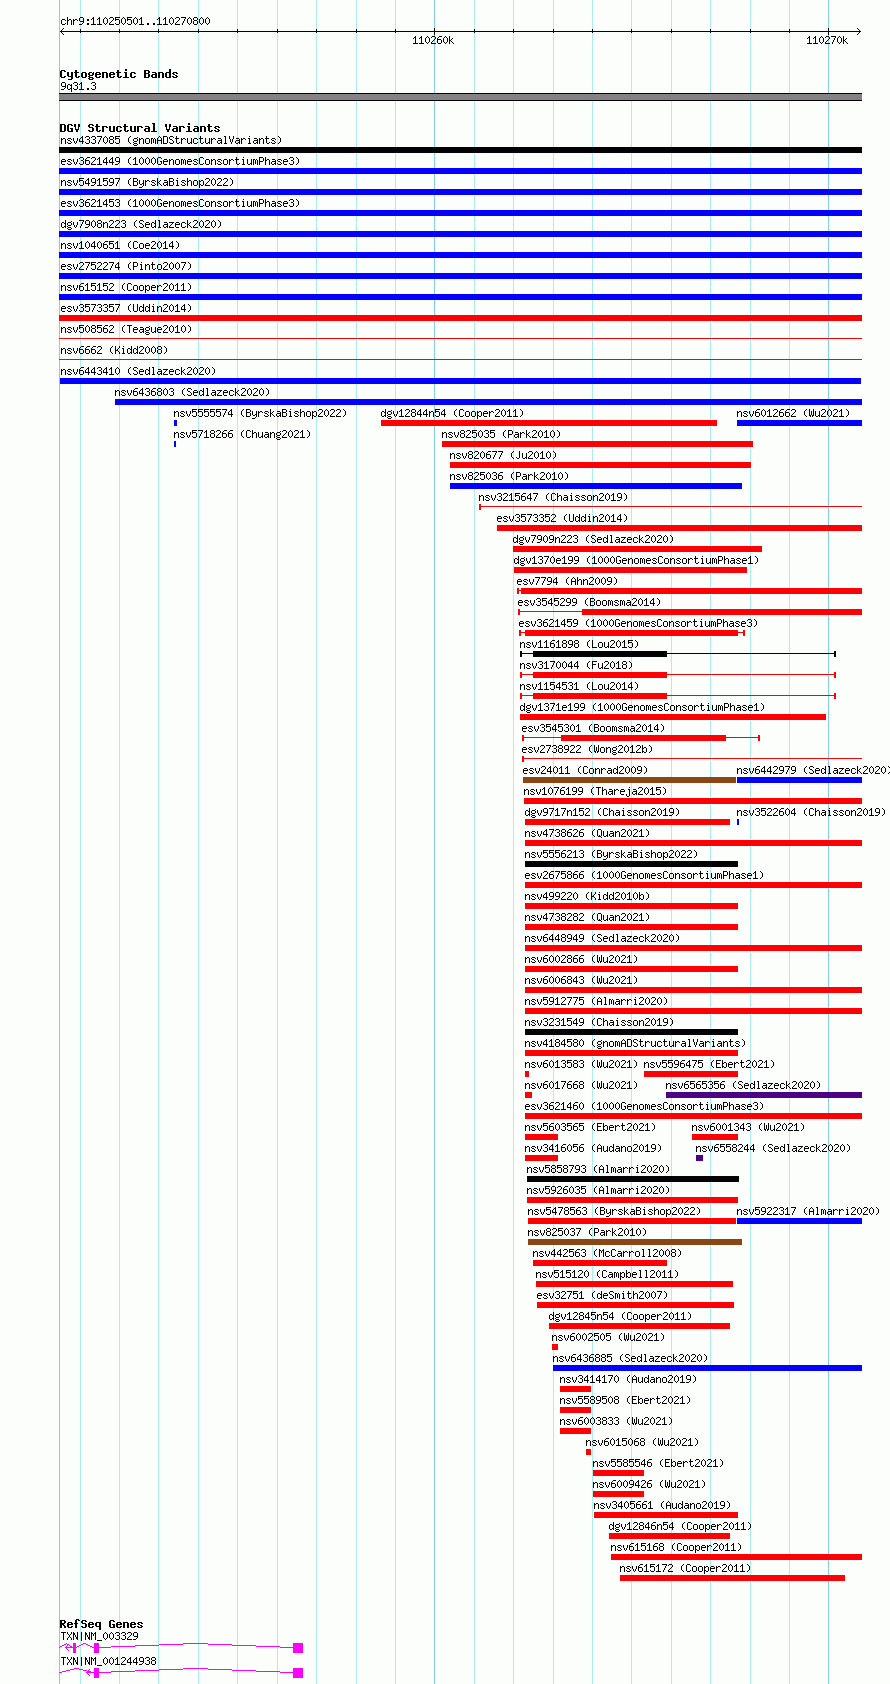Viewport: 890px width, 1684px height.
Task: Click dgv1371e199 variant label
Action: click(642, 707)
